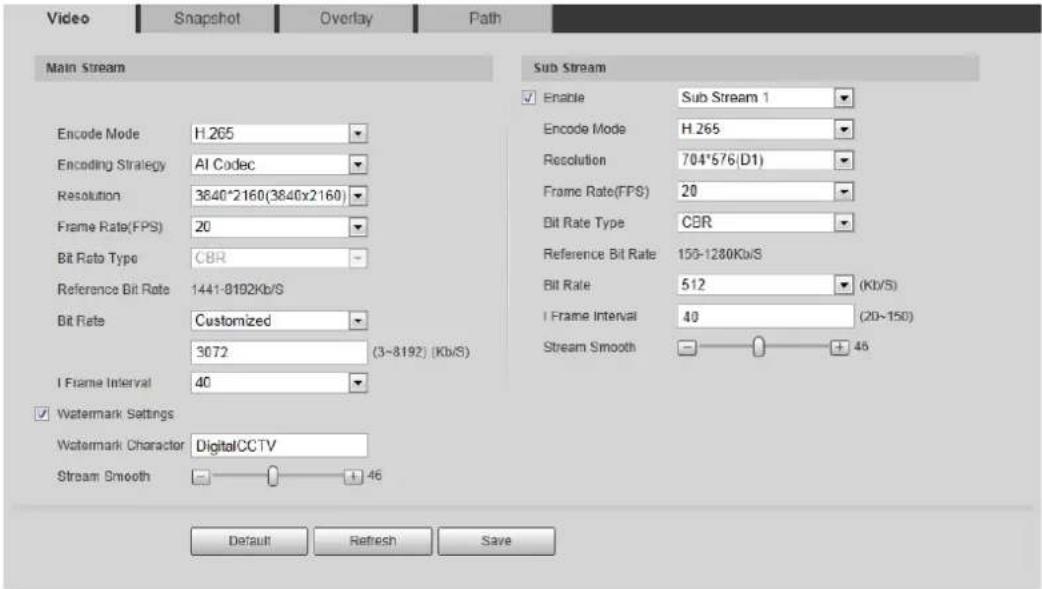This screenshot has width=1042, height=589.
Task: Click Sub Stream reference bit rate value
Action: click(720, 254)
